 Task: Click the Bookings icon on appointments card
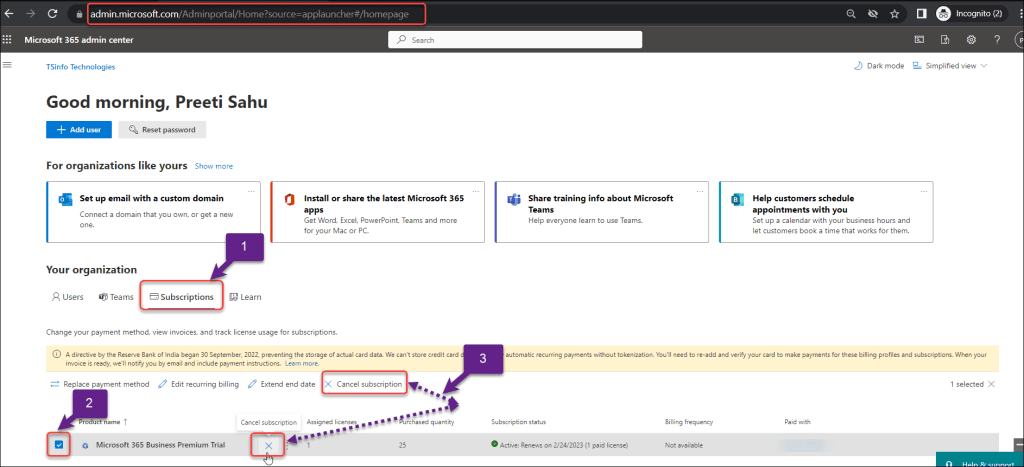[x=738, y=199]
